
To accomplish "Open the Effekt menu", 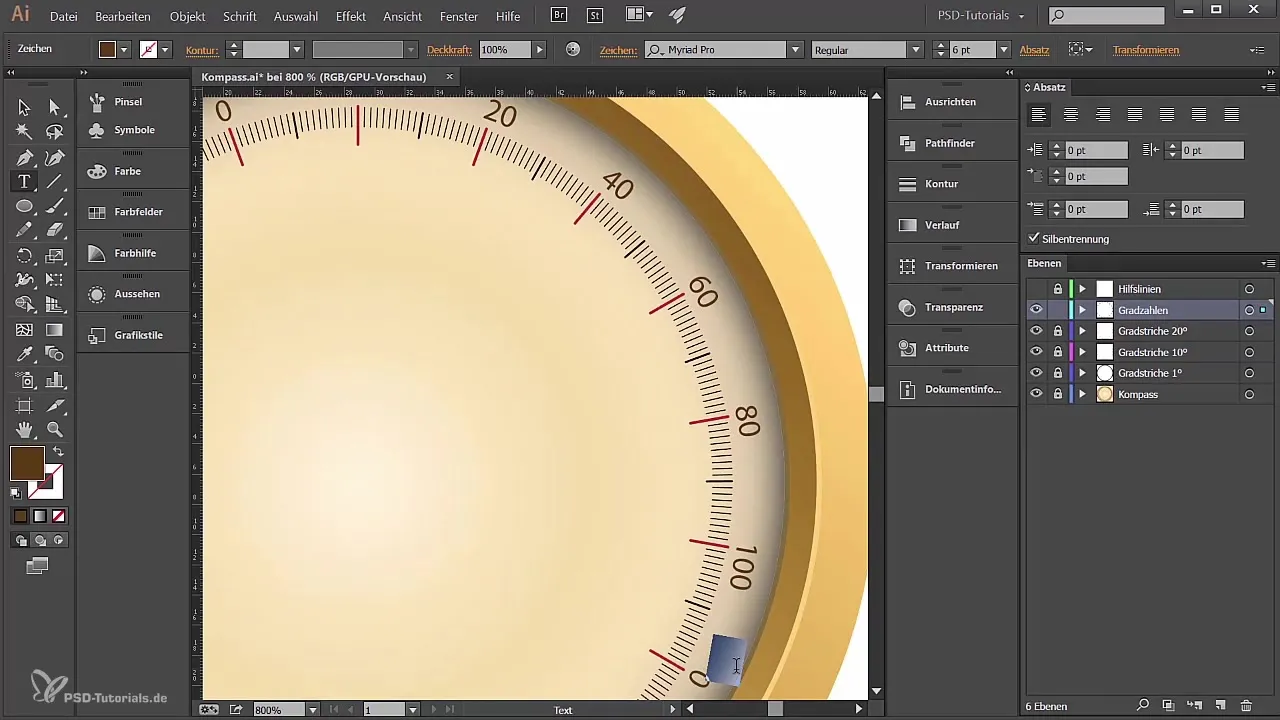I will tap(351, 16).
